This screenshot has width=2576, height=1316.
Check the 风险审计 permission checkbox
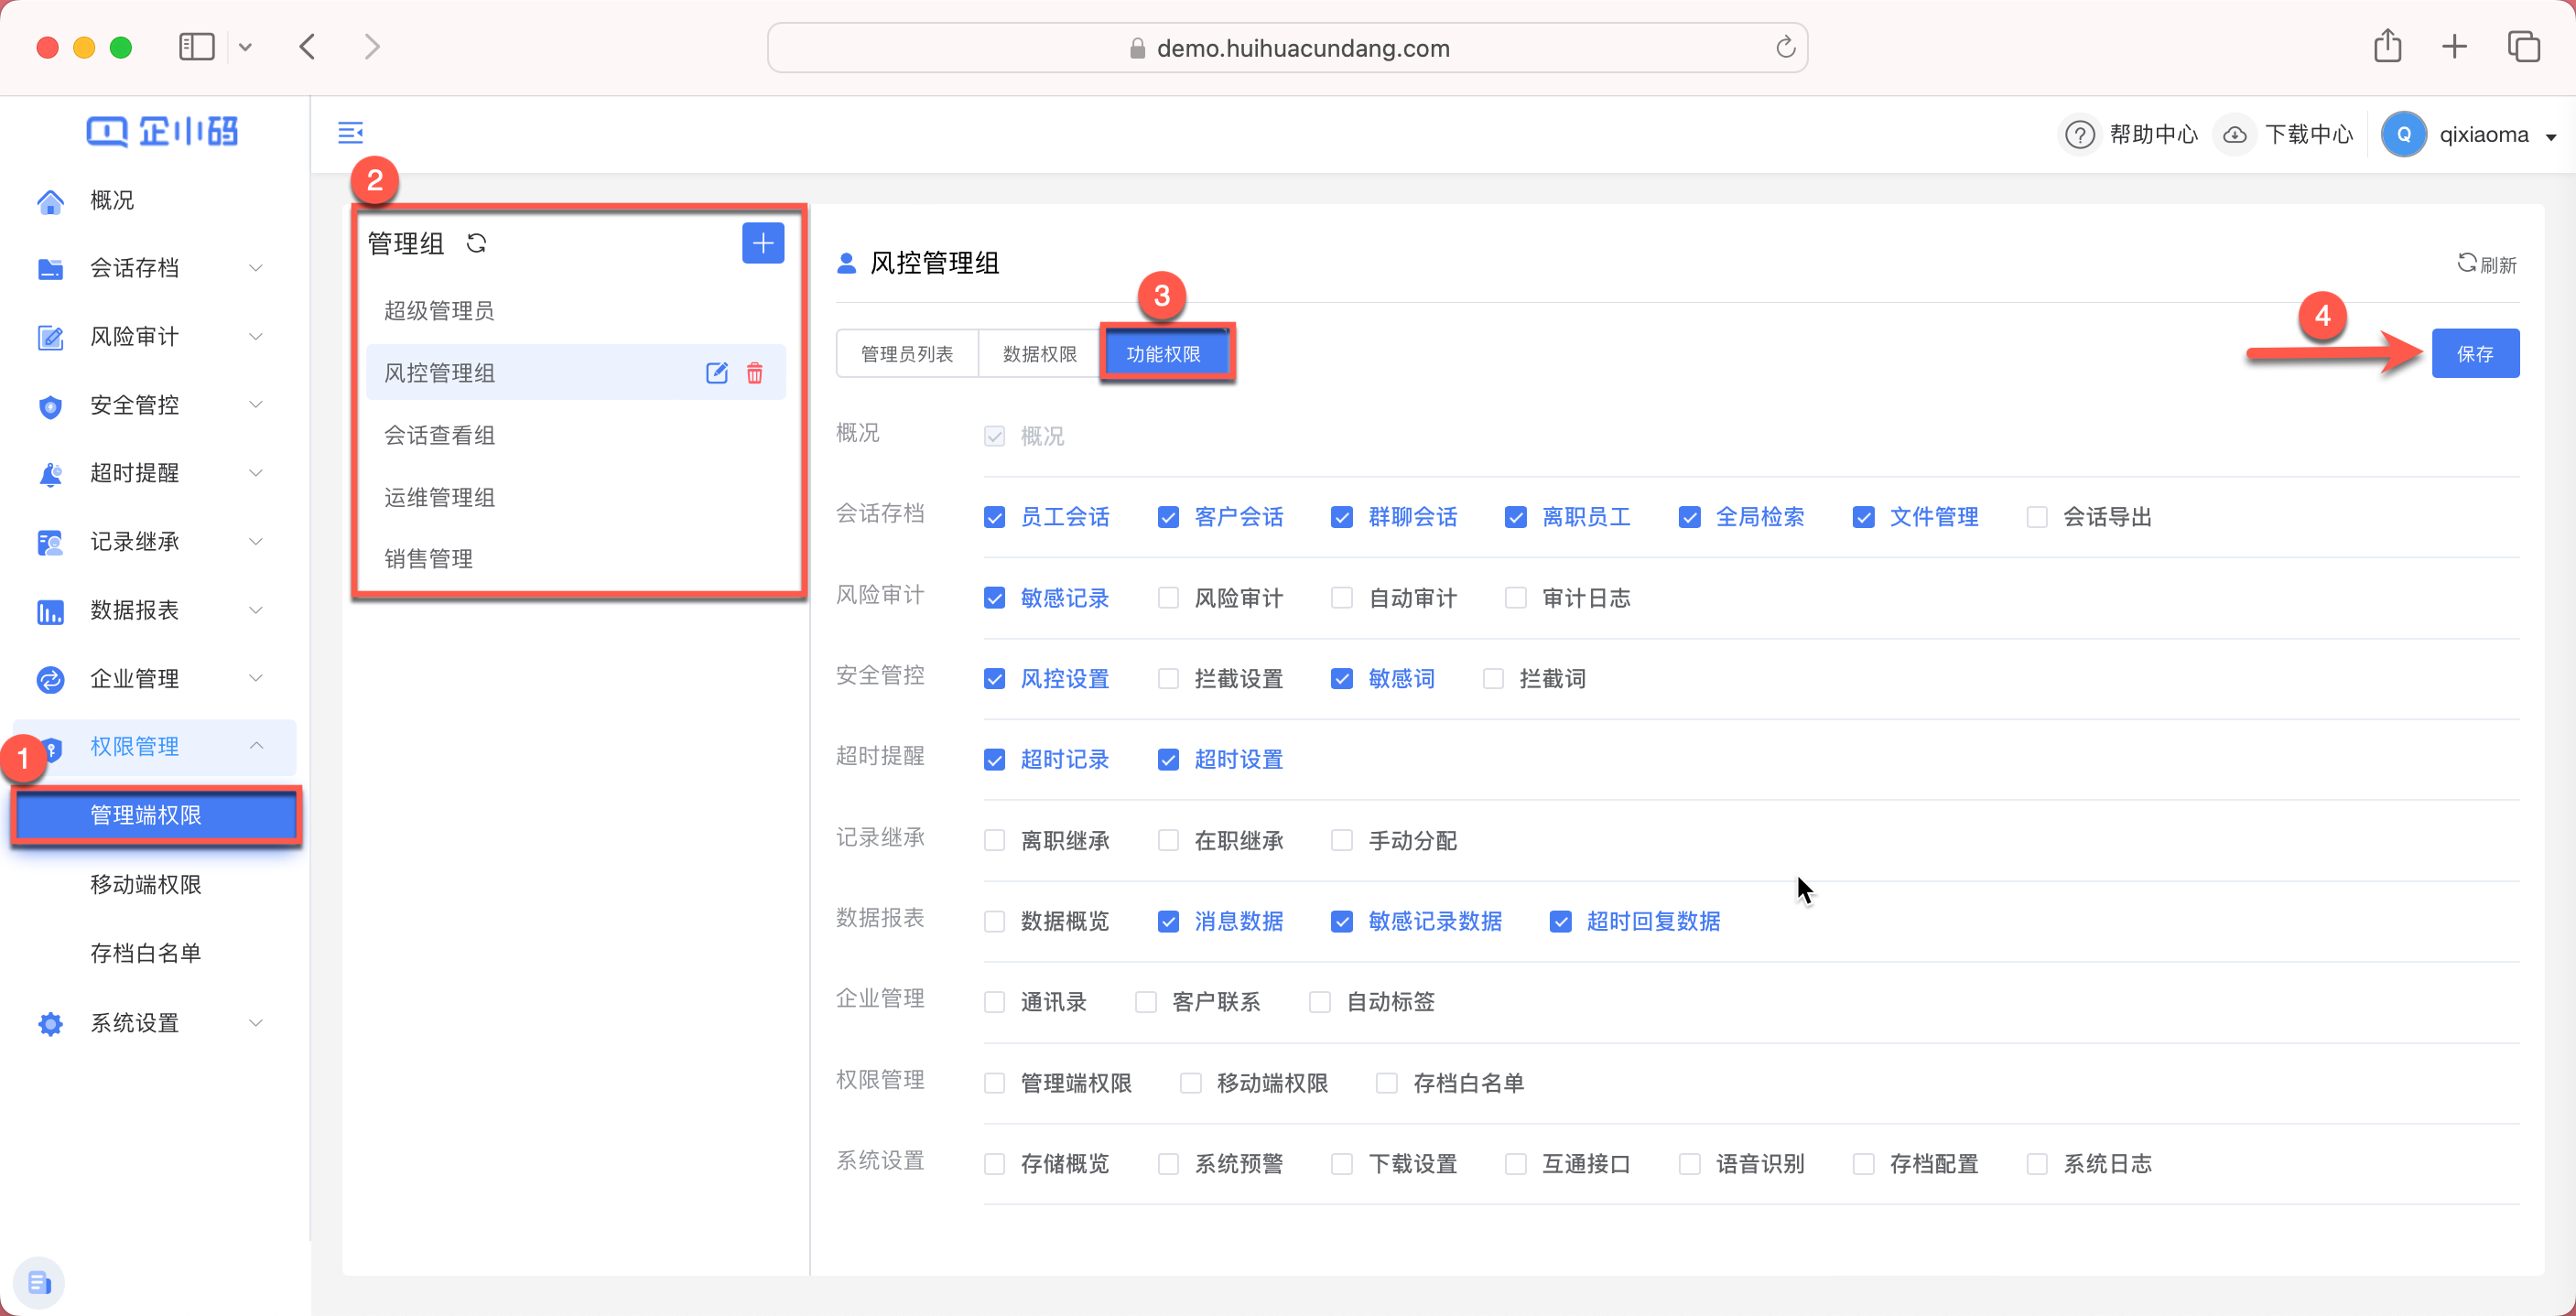[x=1167, y=598]
